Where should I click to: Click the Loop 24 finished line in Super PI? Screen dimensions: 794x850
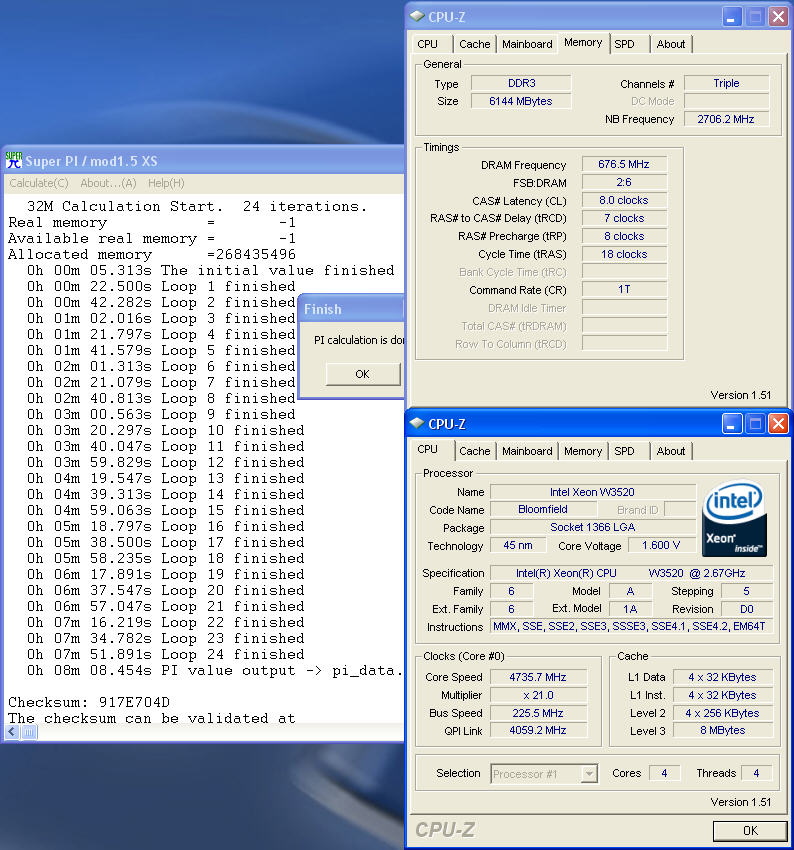point(166,654)
